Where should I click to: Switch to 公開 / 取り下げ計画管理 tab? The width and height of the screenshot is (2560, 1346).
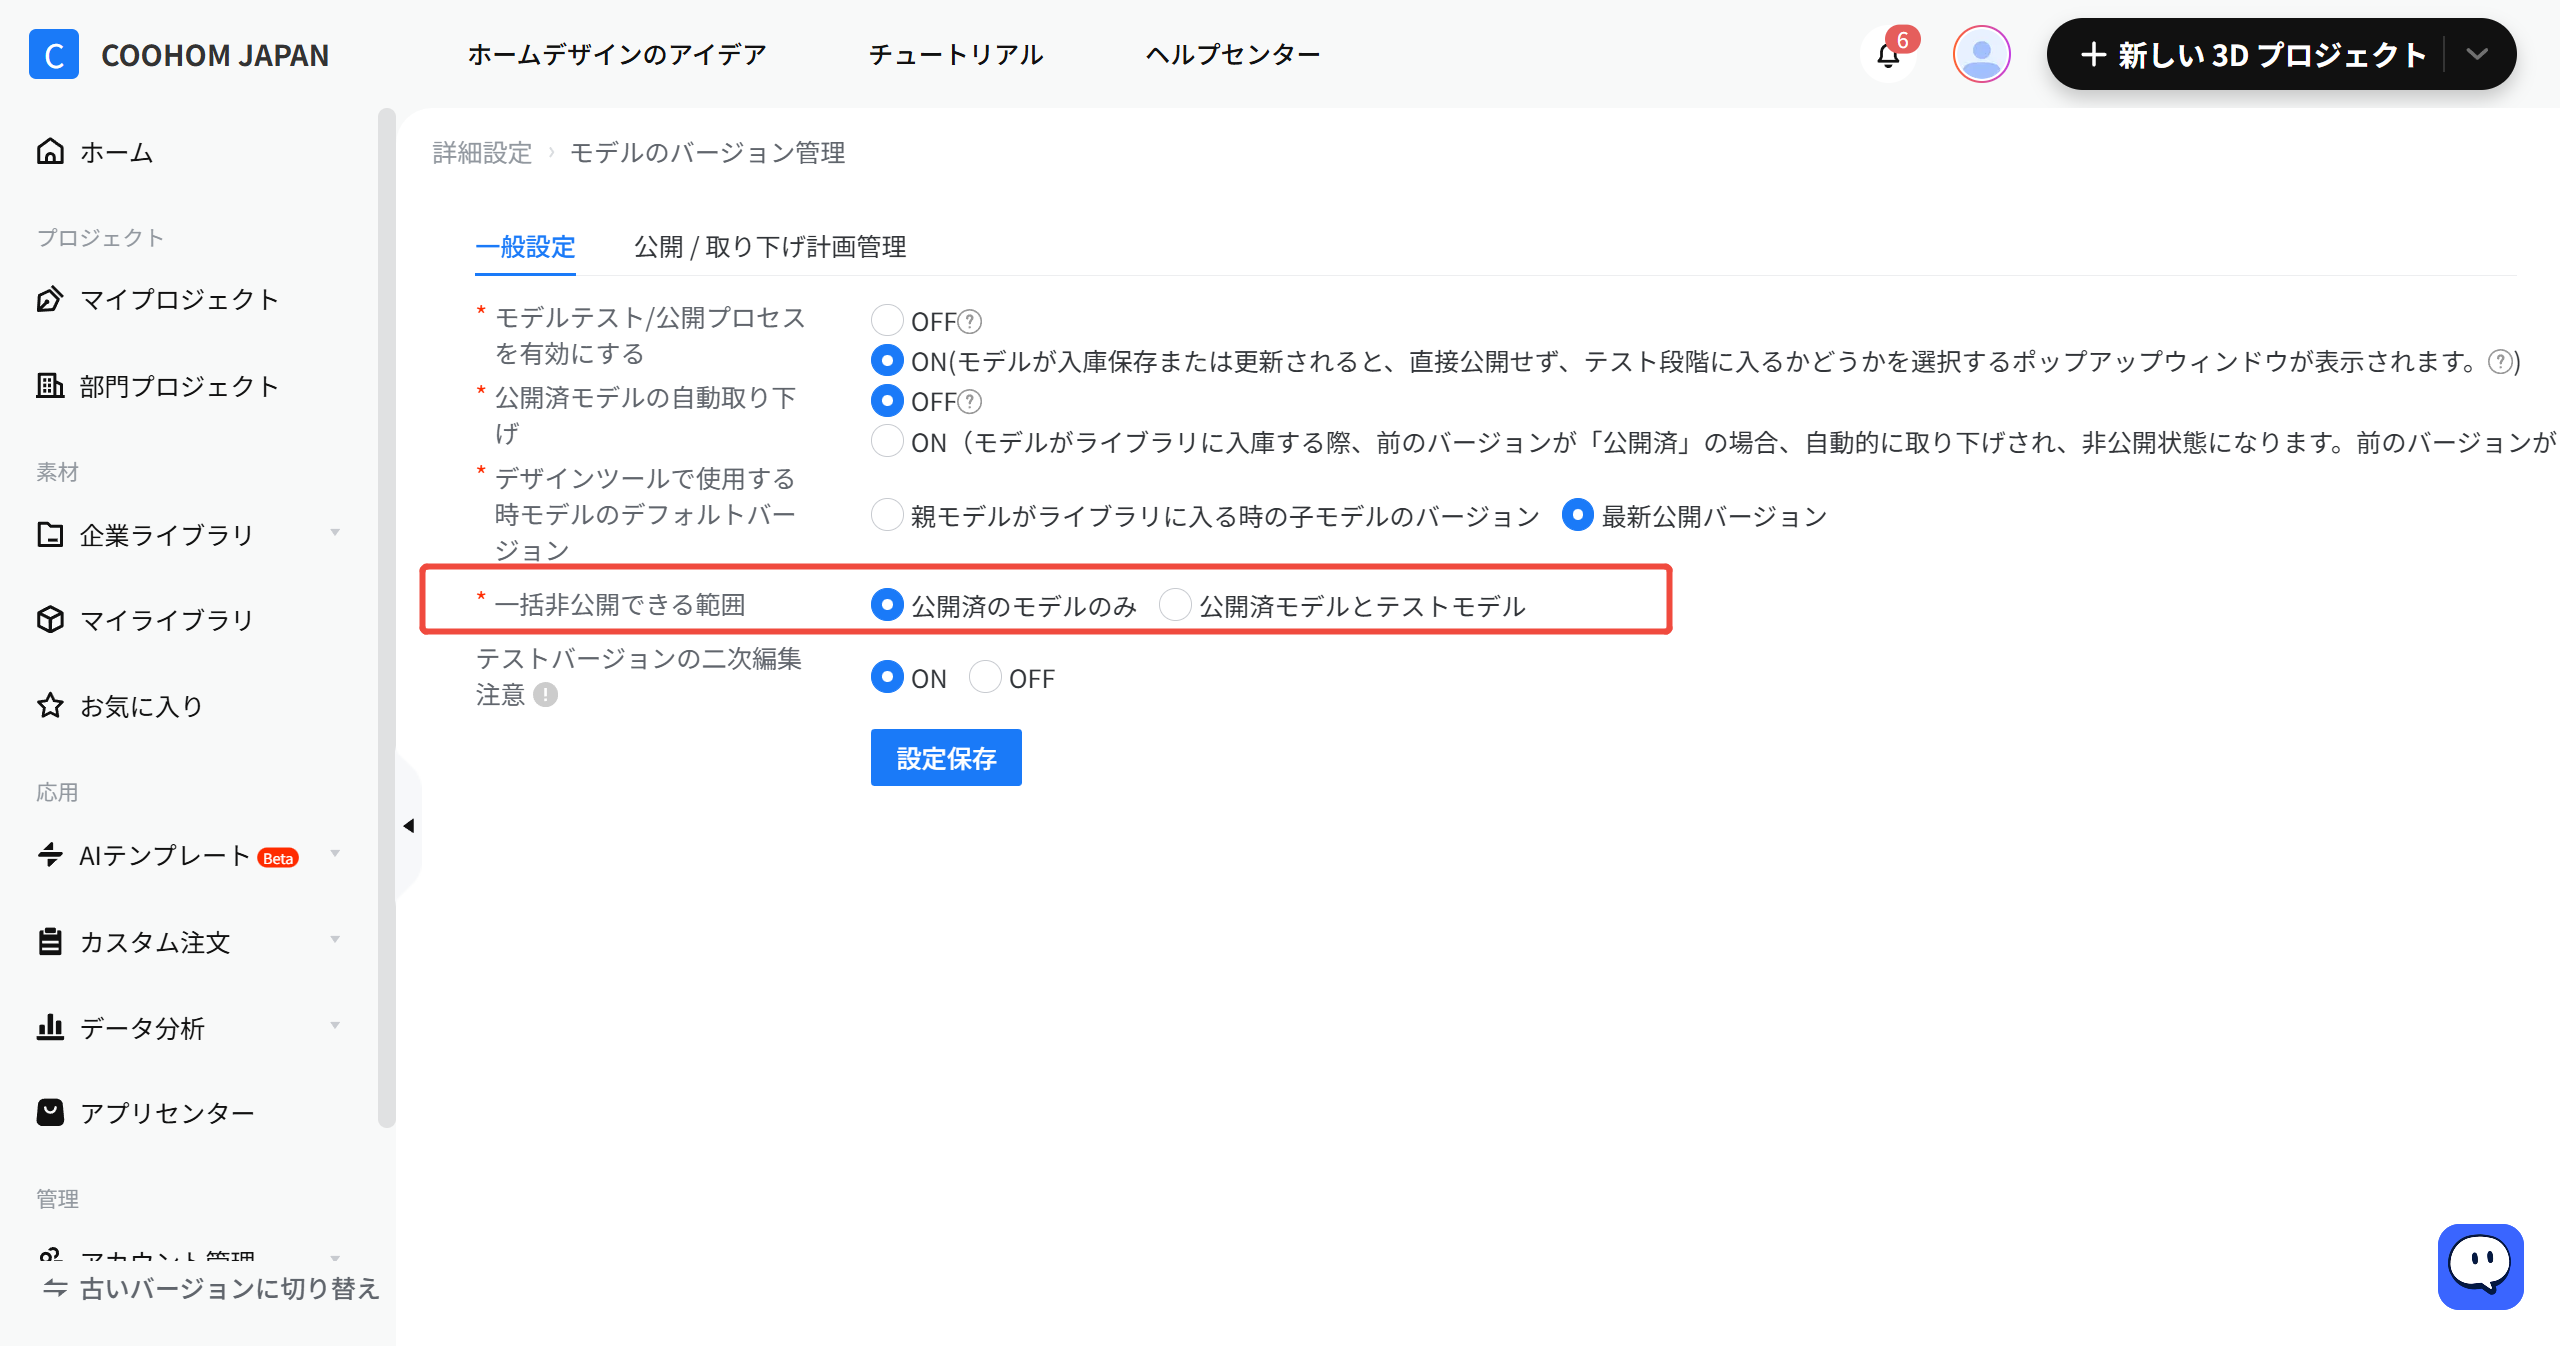(770, 247)
